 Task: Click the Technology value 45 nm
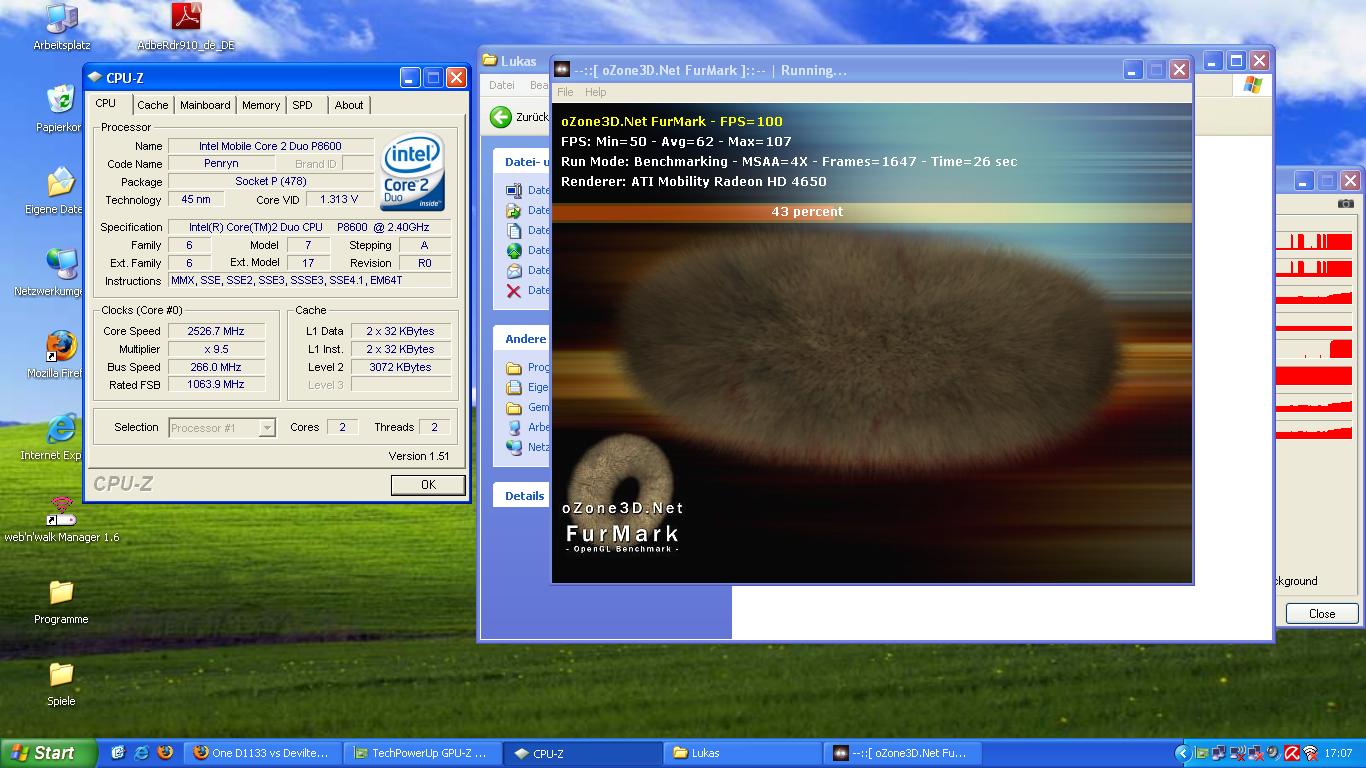(196, 200)
